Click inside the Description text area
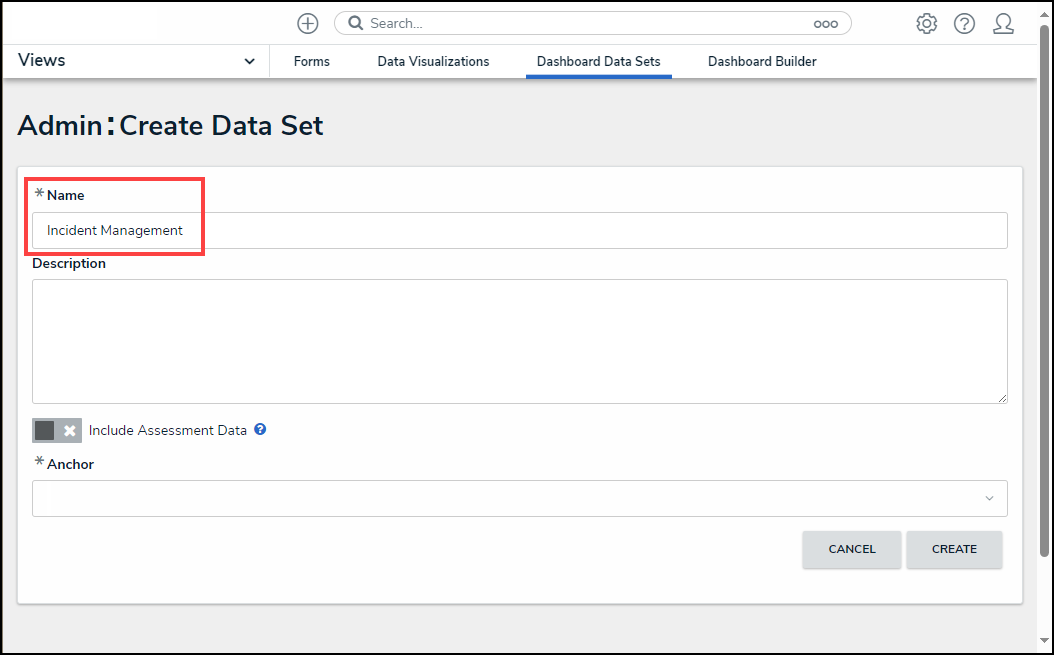Image resolution: width=1054 pixels, height=655 pixels. (x=519, y=341)
